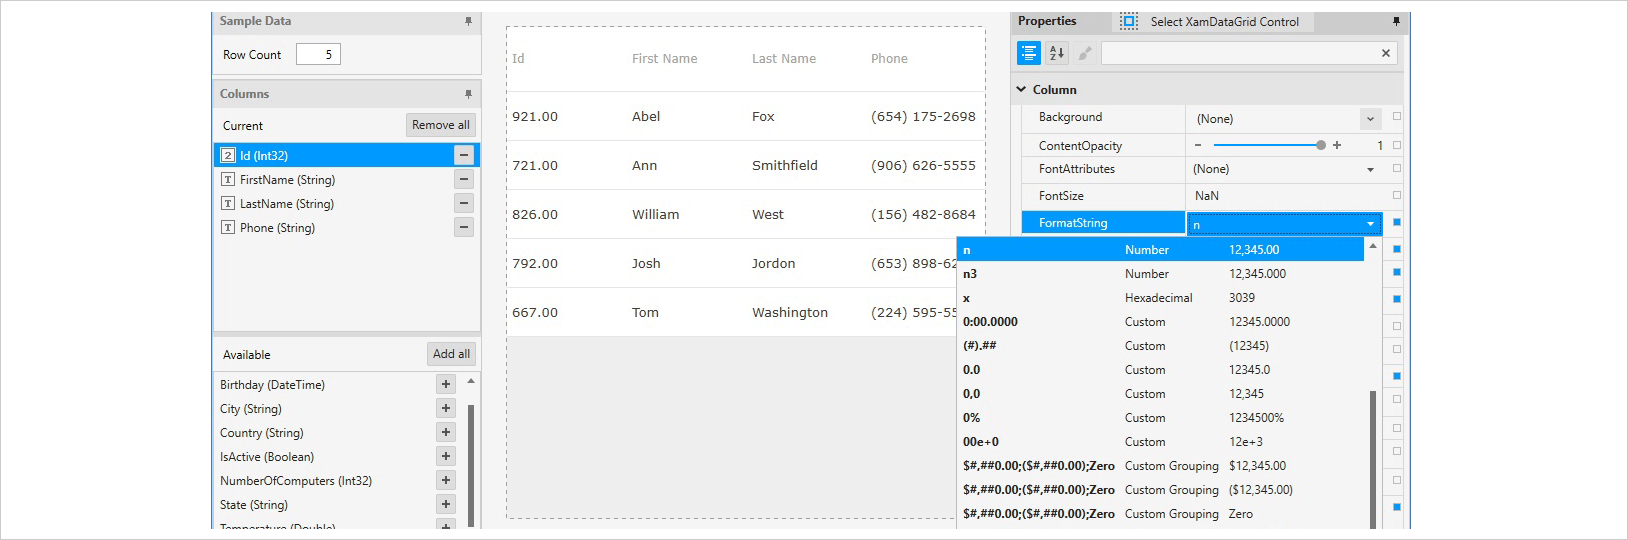This screenshot has height=540, width=1628.
Task: Add the Country (String) column
Action: [x=446, y=432]
